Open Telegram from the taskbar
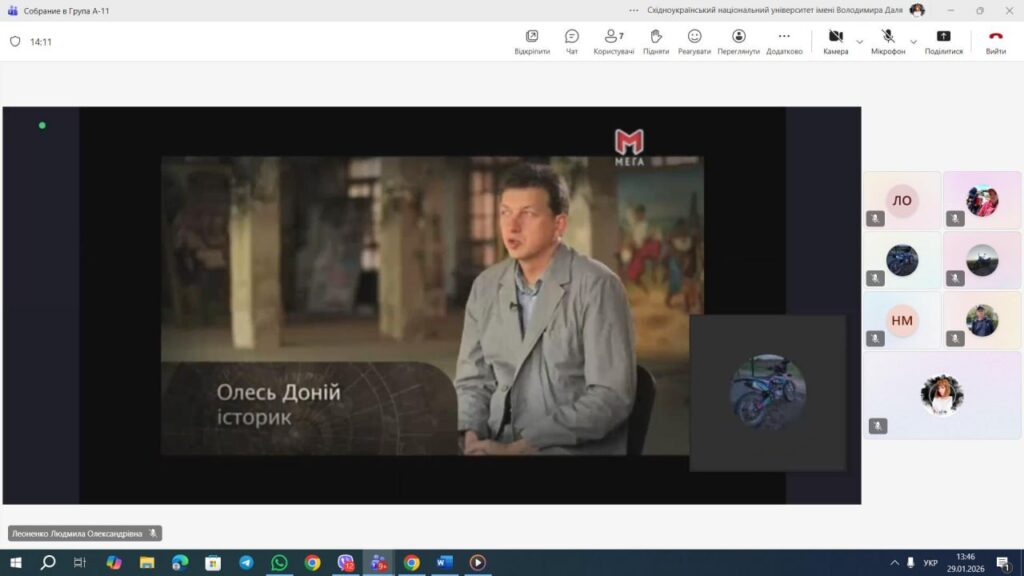Image resolution: width=1024 pixels, height=576 pixels. click(x=246, y=563)
